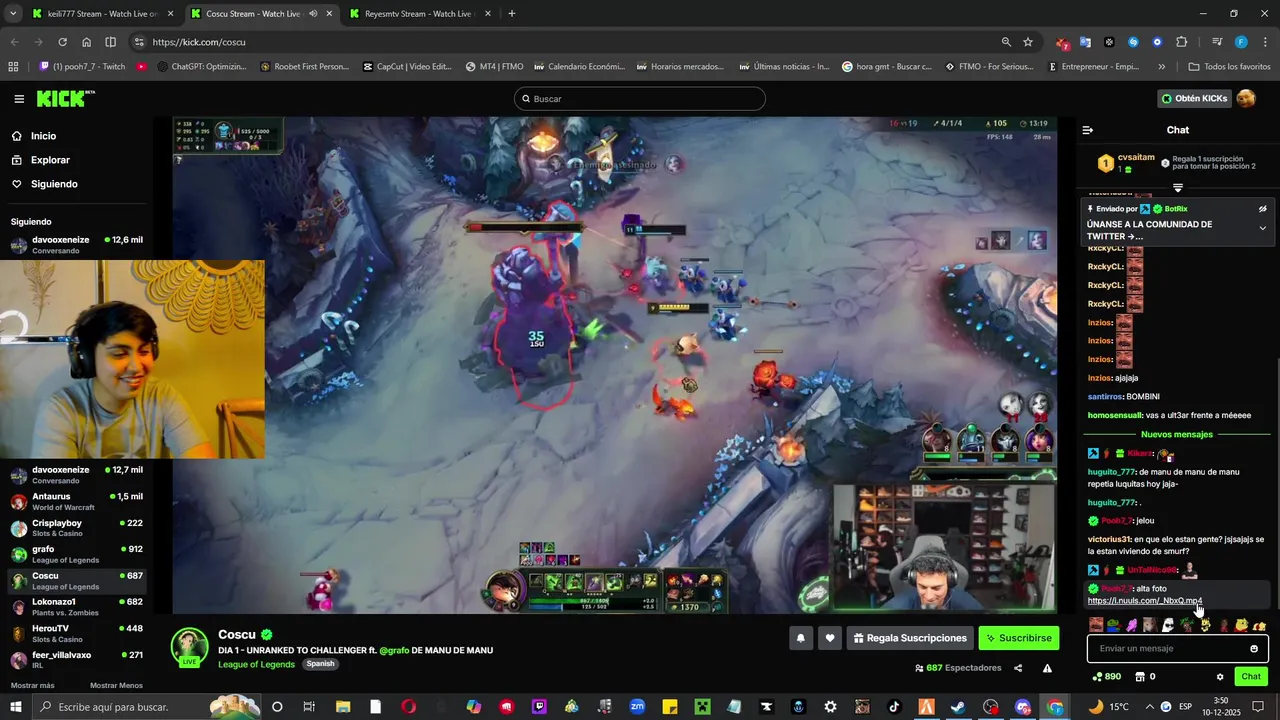
Task: Mute the Coscu Stream tab audio
Action: pyautogui.click(x=313, y=14)
